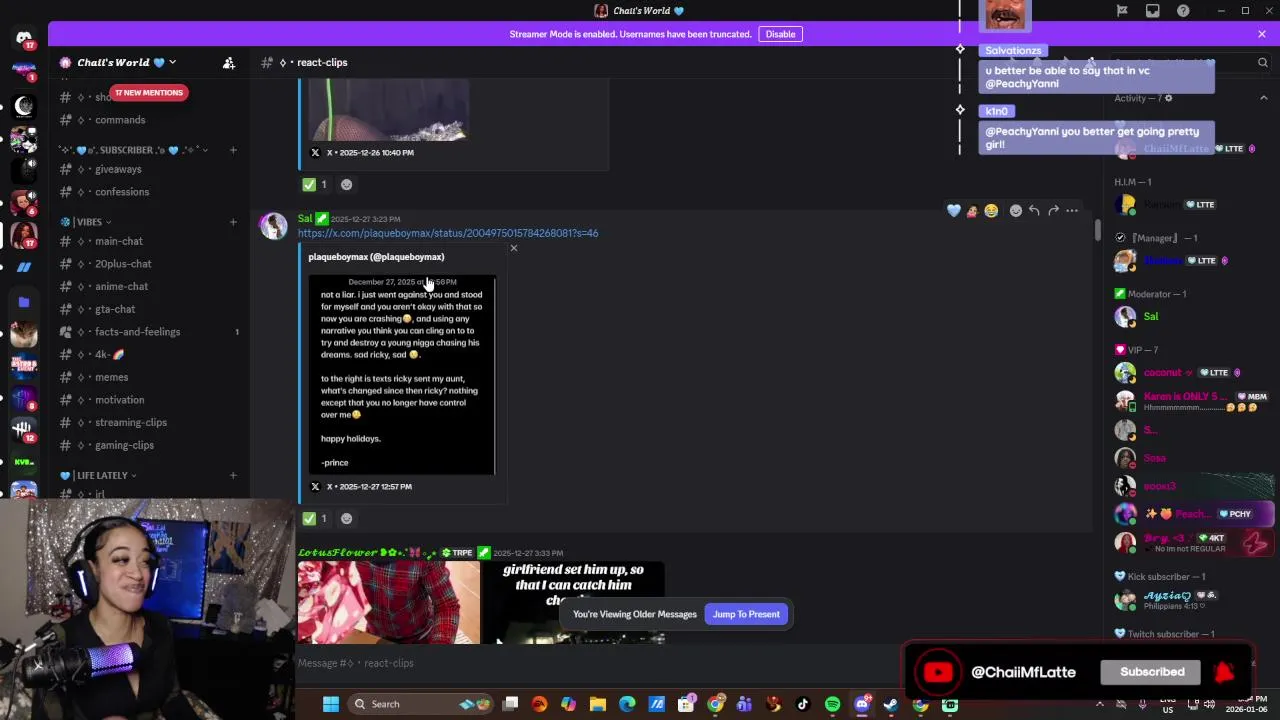Open the plaqueboymax x.com status link
This screenshot has height=720, width=1280.
(x=448, y=233)
